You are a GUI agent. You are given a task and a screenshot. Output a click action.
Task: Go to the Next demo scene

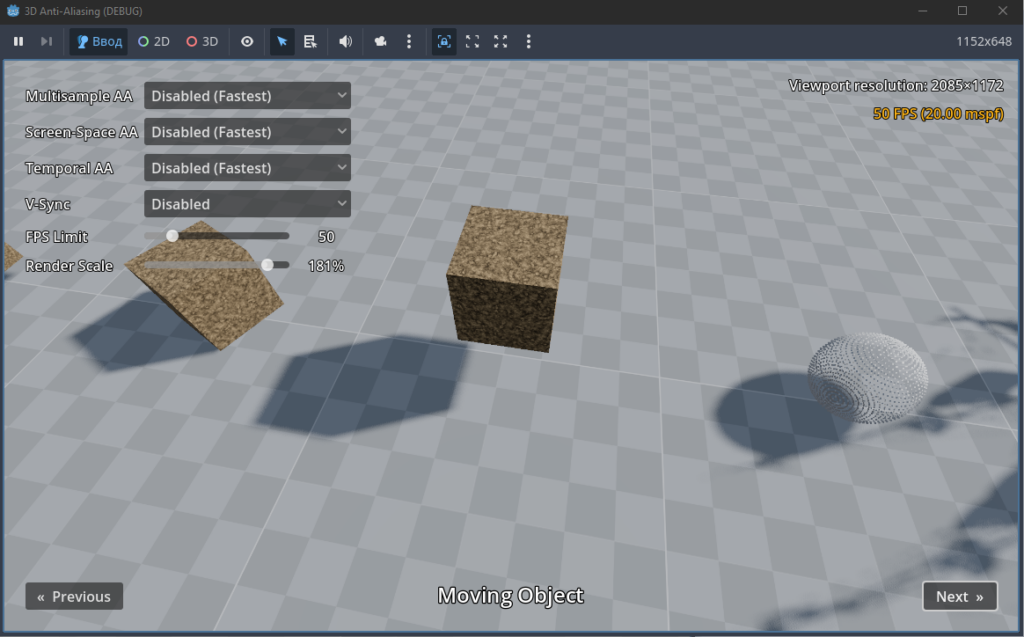[960, 596]
